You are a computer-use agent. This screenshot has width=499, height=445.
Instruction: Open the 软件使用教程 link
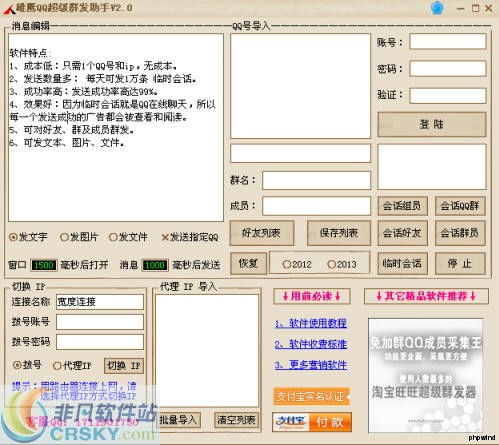[311, 323]
